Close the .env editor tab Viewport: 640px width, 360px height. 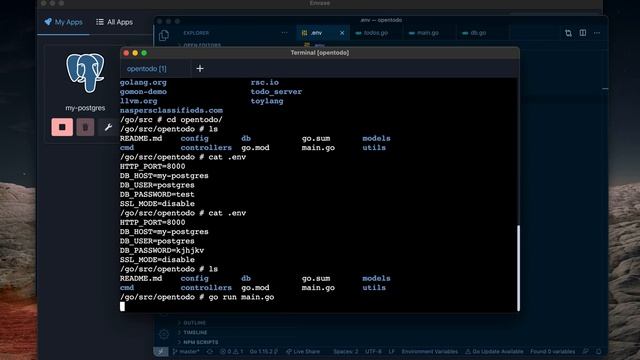pos(342,33)
